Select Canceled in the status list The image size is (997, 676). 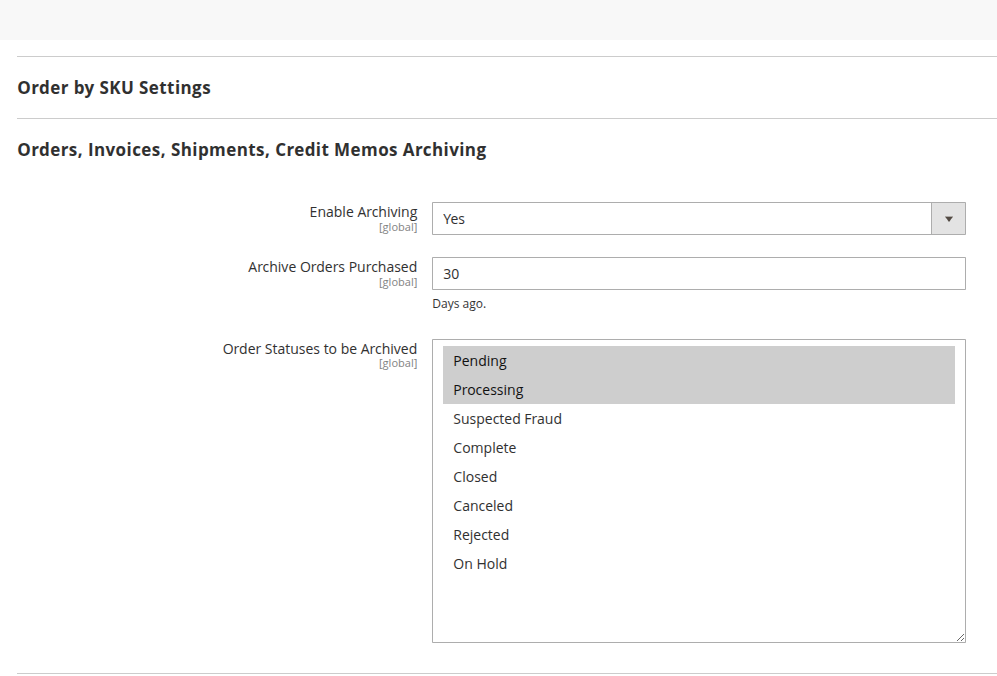click(x=483, y=506)
